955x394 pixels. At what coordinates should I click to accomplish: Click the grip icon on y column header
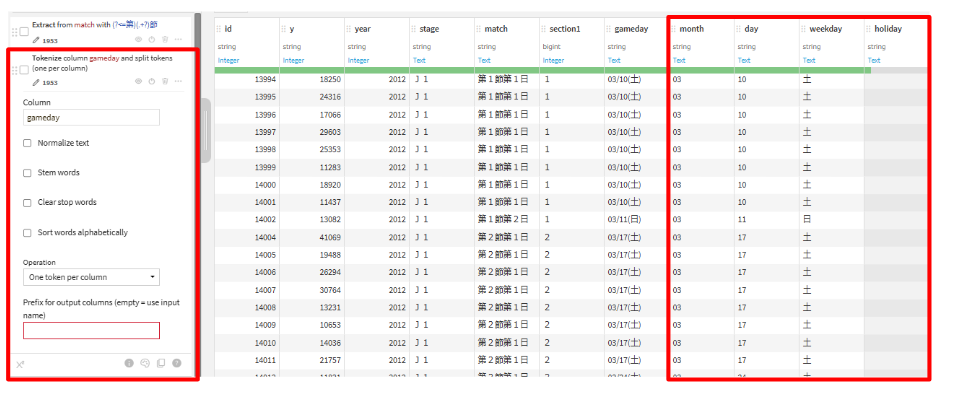point(284,29)
